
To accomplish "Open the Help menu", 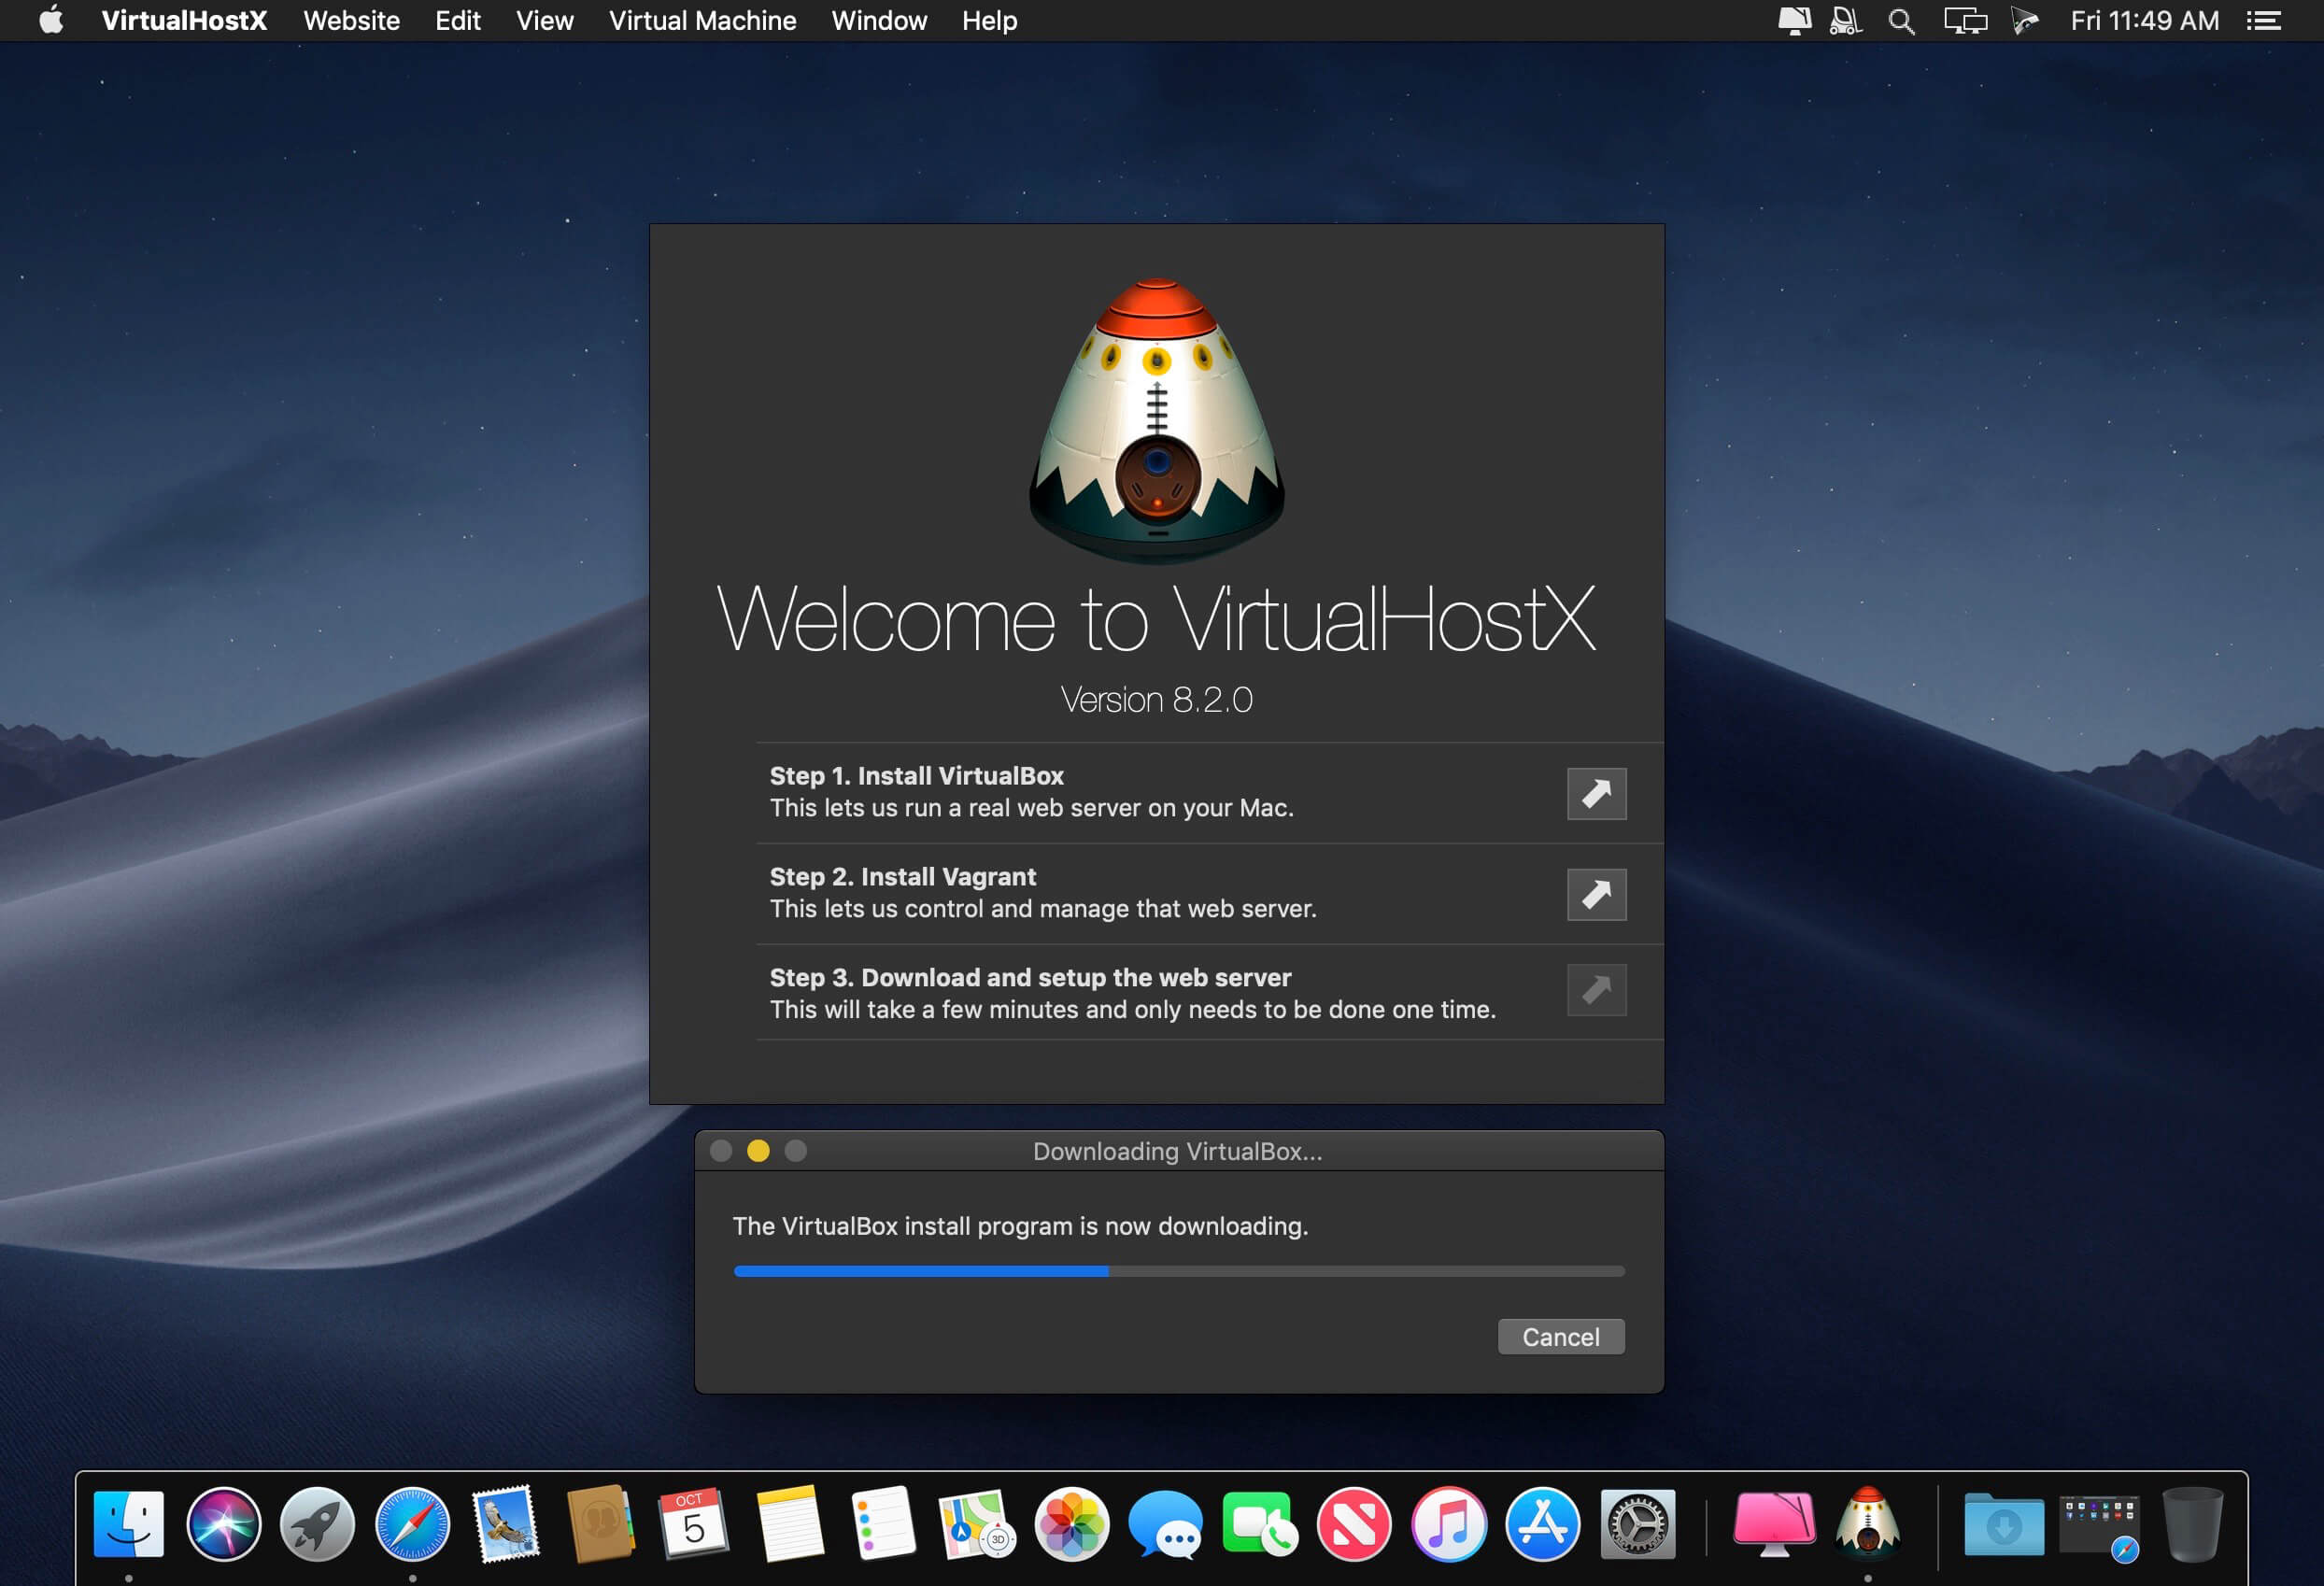I will (989, 21).
